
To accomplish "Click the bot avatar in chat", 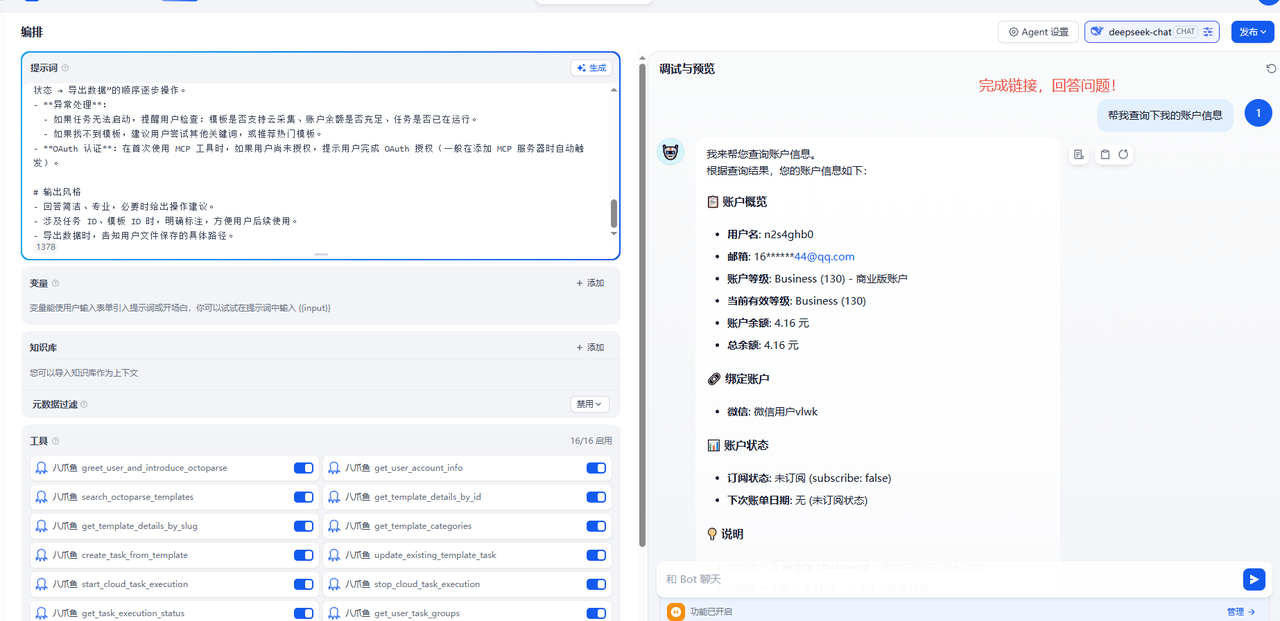I will (670, 152).
